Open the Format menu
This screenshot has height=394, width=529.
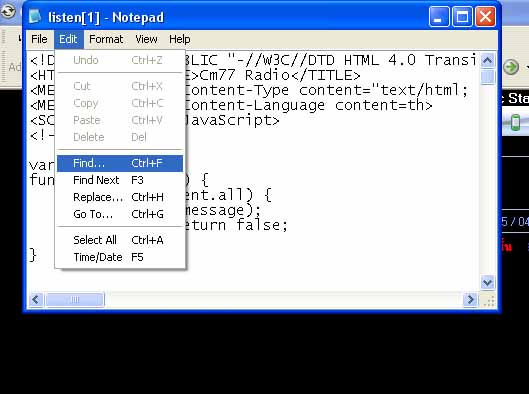[x=106, y=39]
